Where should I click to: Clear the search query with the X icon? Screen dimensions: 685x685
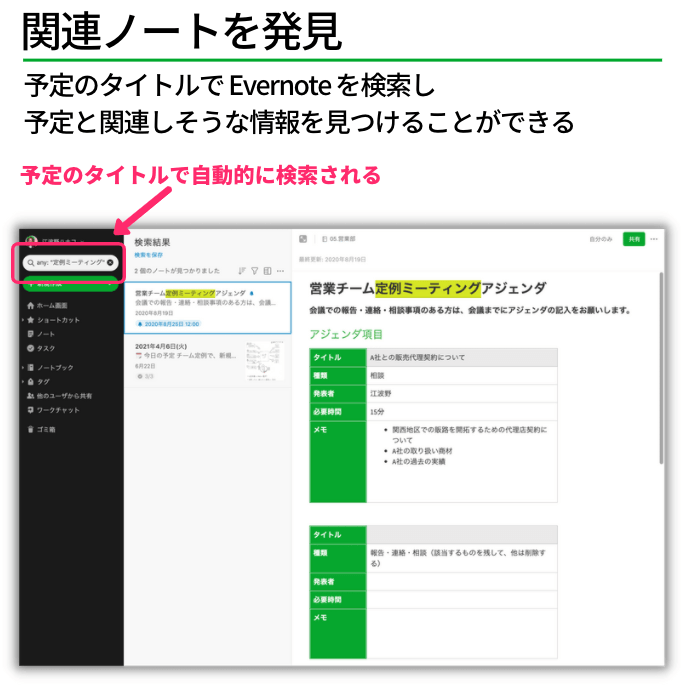pyautogui.click(x=110, y=263)
